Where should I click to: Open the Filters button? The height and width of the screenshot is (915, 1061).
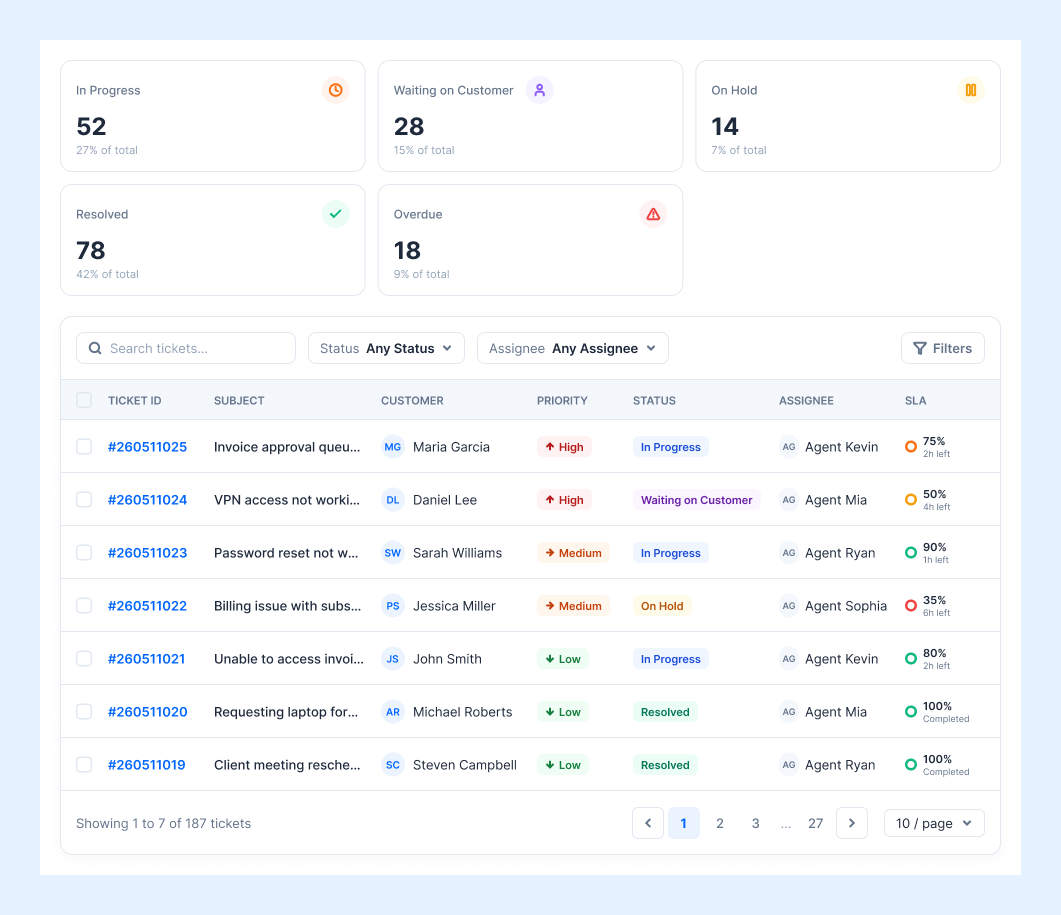coord(943,348)
